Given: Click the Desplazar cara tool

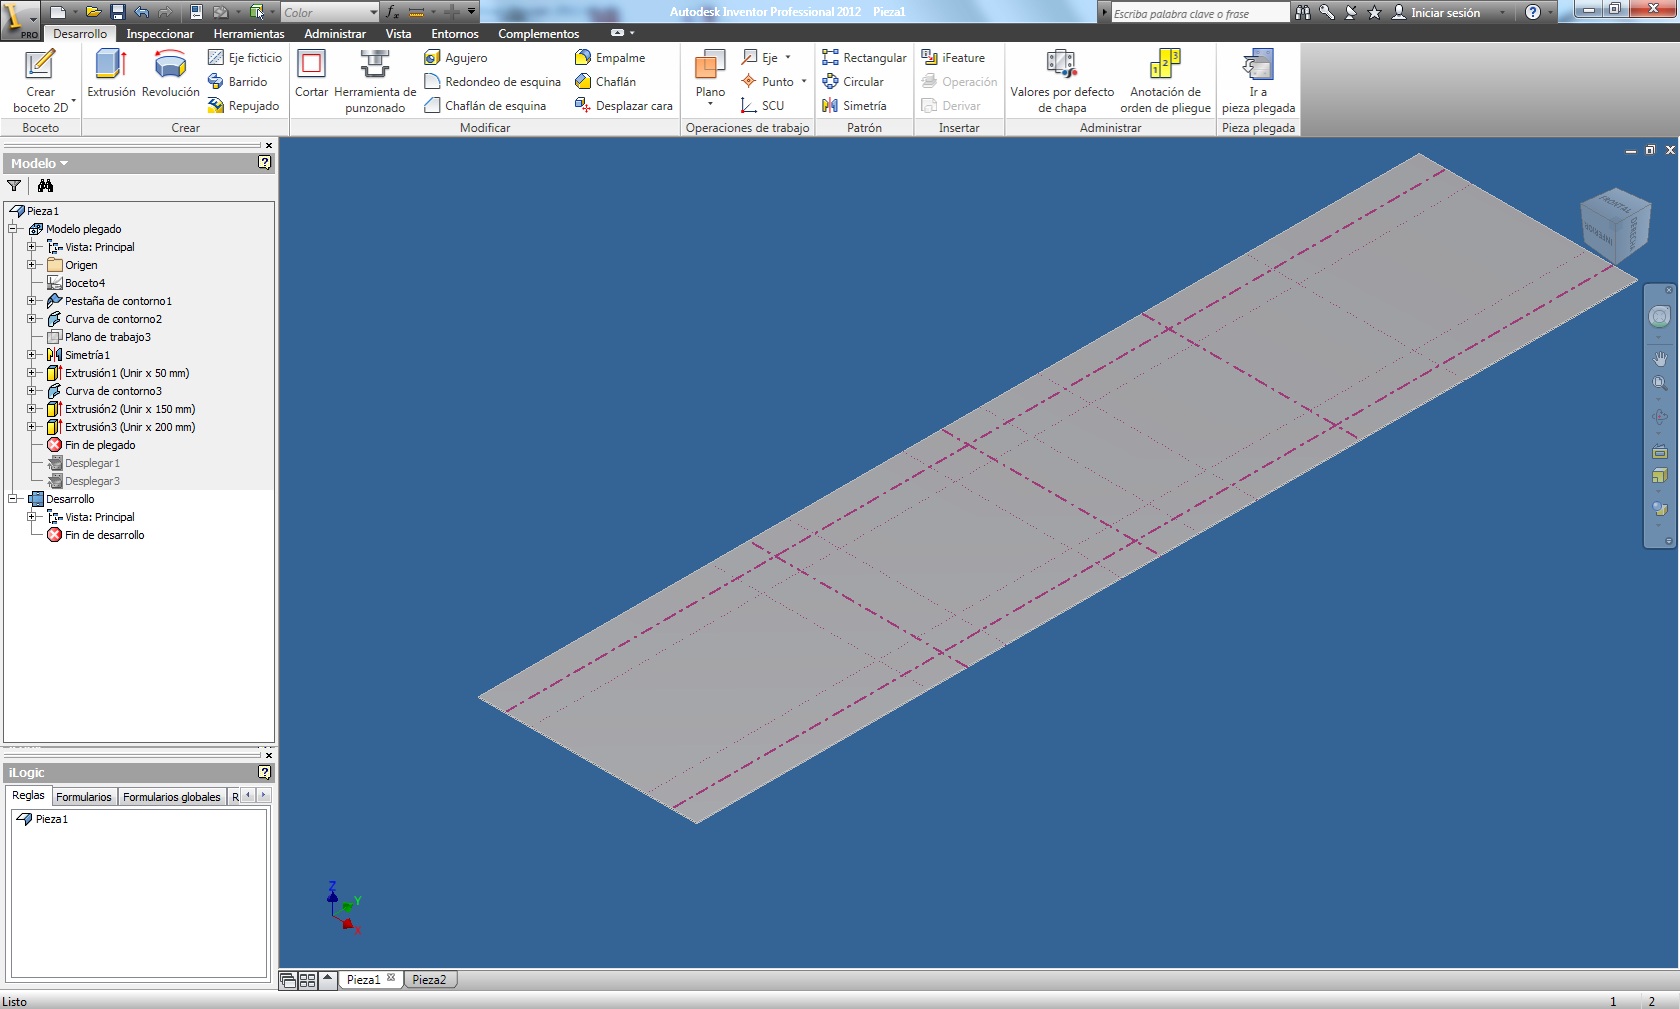Looking at the screenshot, I should (x=624, y=106).
